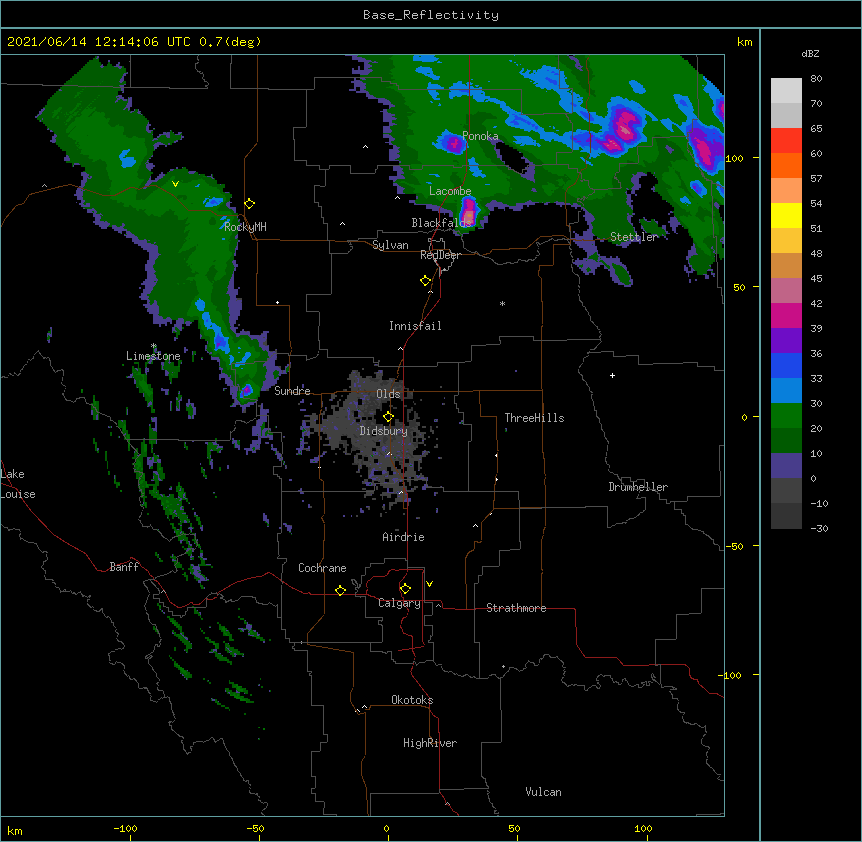Click the Cochrane label
The image size is (862, 842).
(x=322, y=568)
